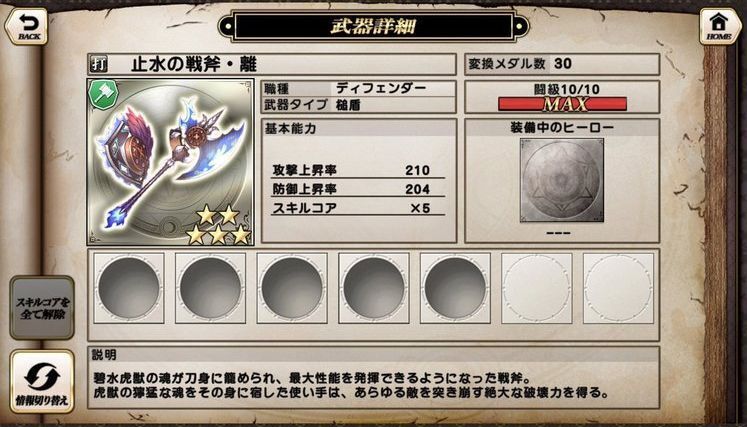Click スキルコアを全て解除 button
747x427 pixels.
pyautogui.click(x=42, y=308)
